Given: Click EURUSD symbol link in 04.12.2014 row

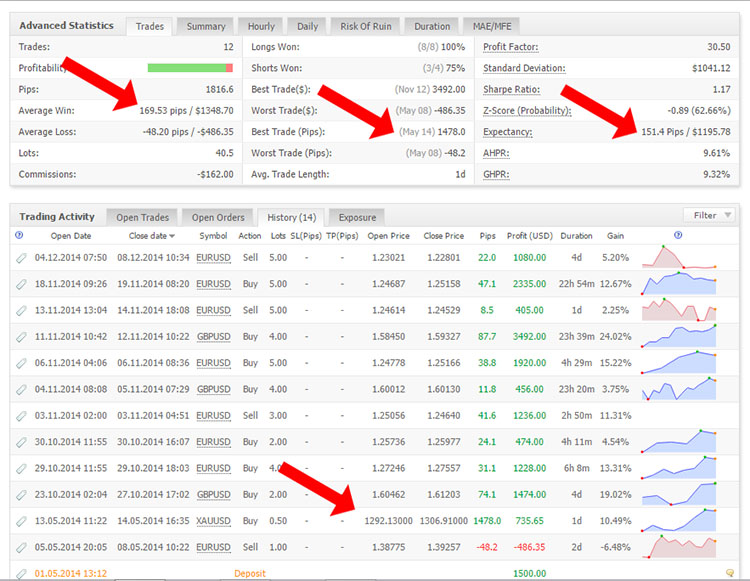Looking at the screenshot, I should click(213, 258).
